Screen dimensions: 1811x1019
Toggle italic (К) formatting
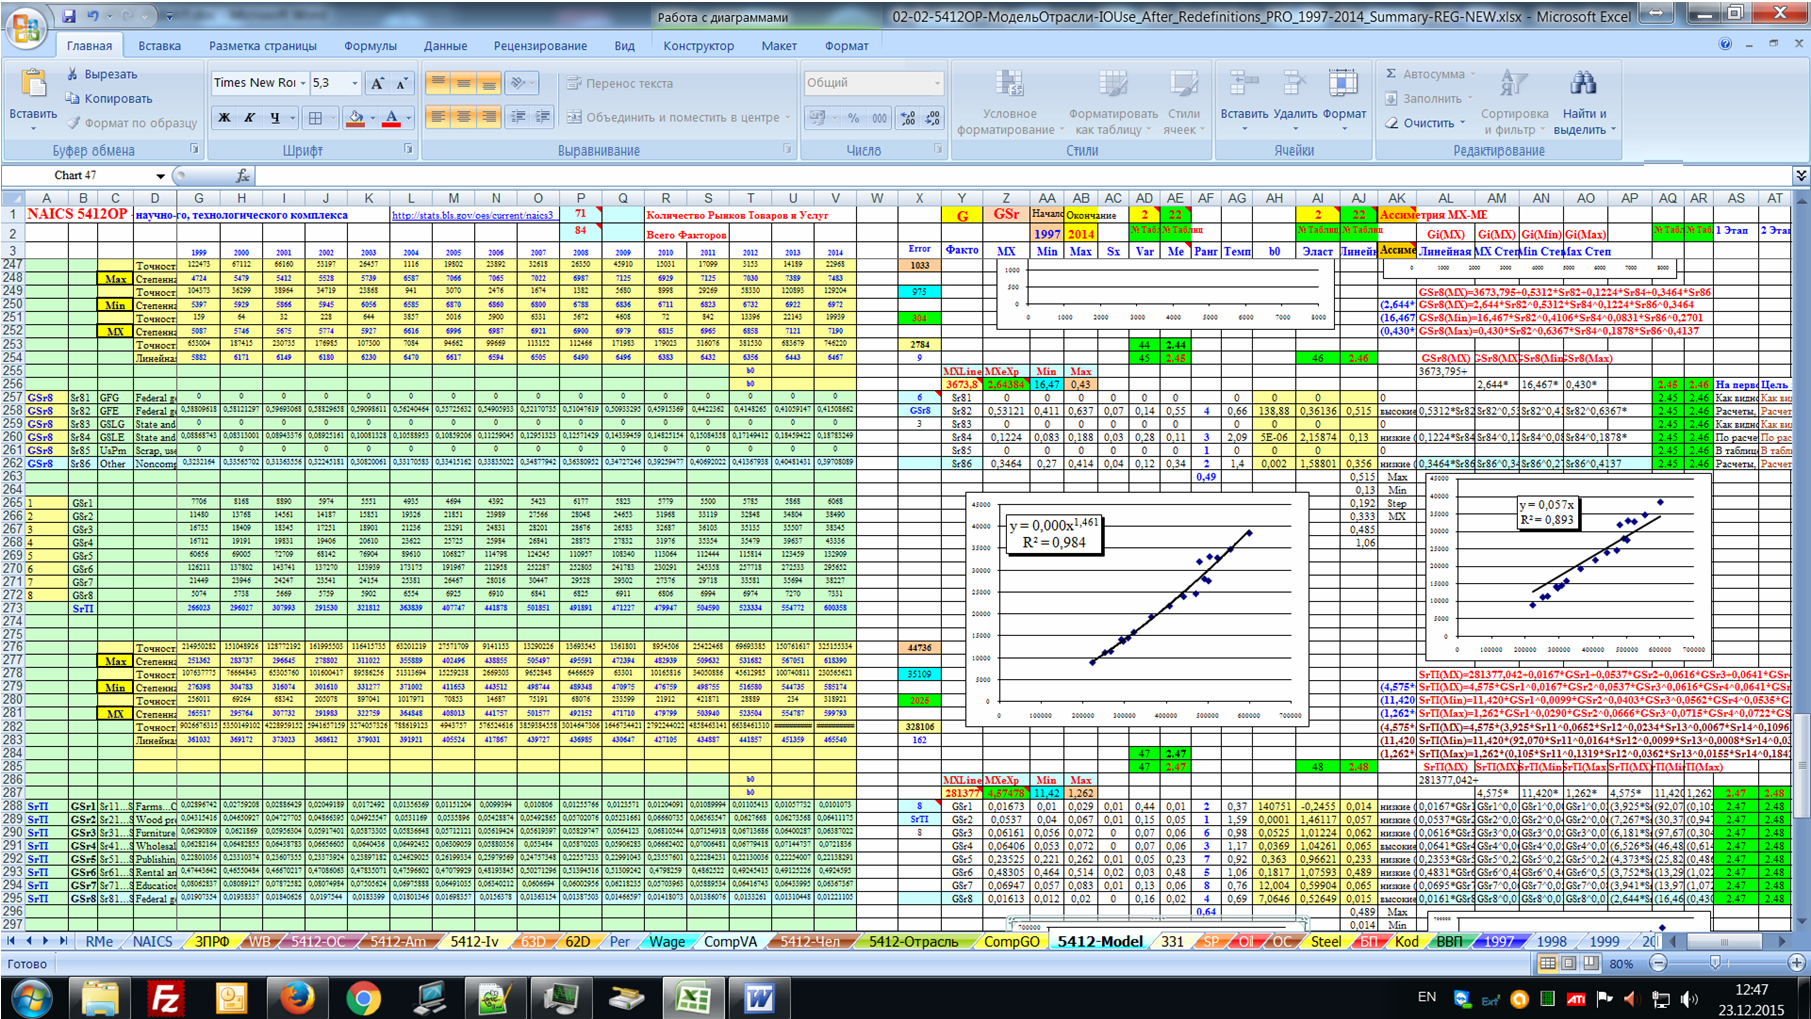click(249, 118)
